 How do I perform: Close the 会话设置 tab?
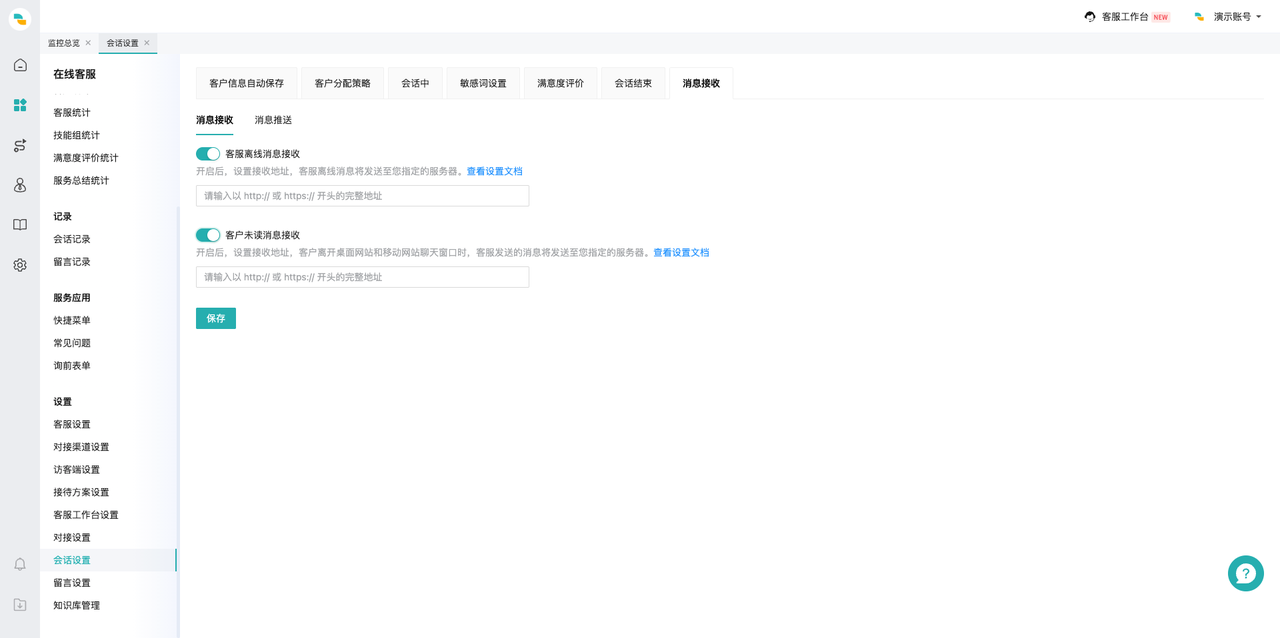147,43
